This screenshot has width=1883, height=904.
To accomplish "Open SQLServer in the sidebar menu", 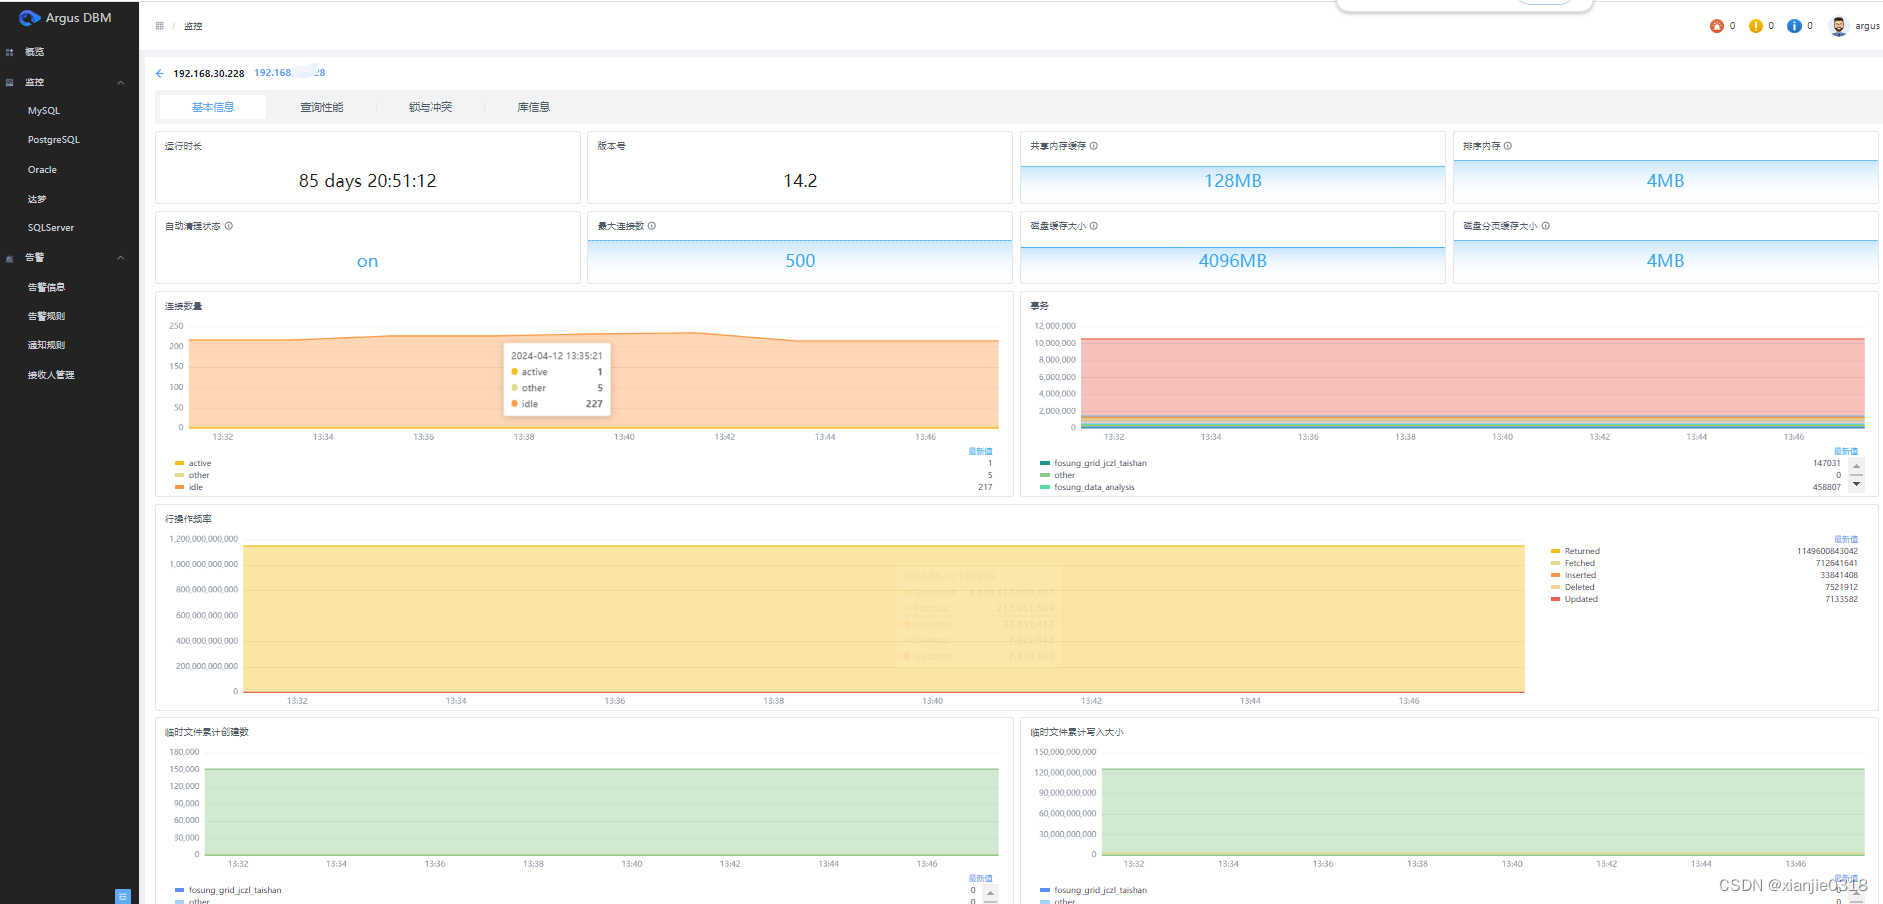I will click(51, 228).
